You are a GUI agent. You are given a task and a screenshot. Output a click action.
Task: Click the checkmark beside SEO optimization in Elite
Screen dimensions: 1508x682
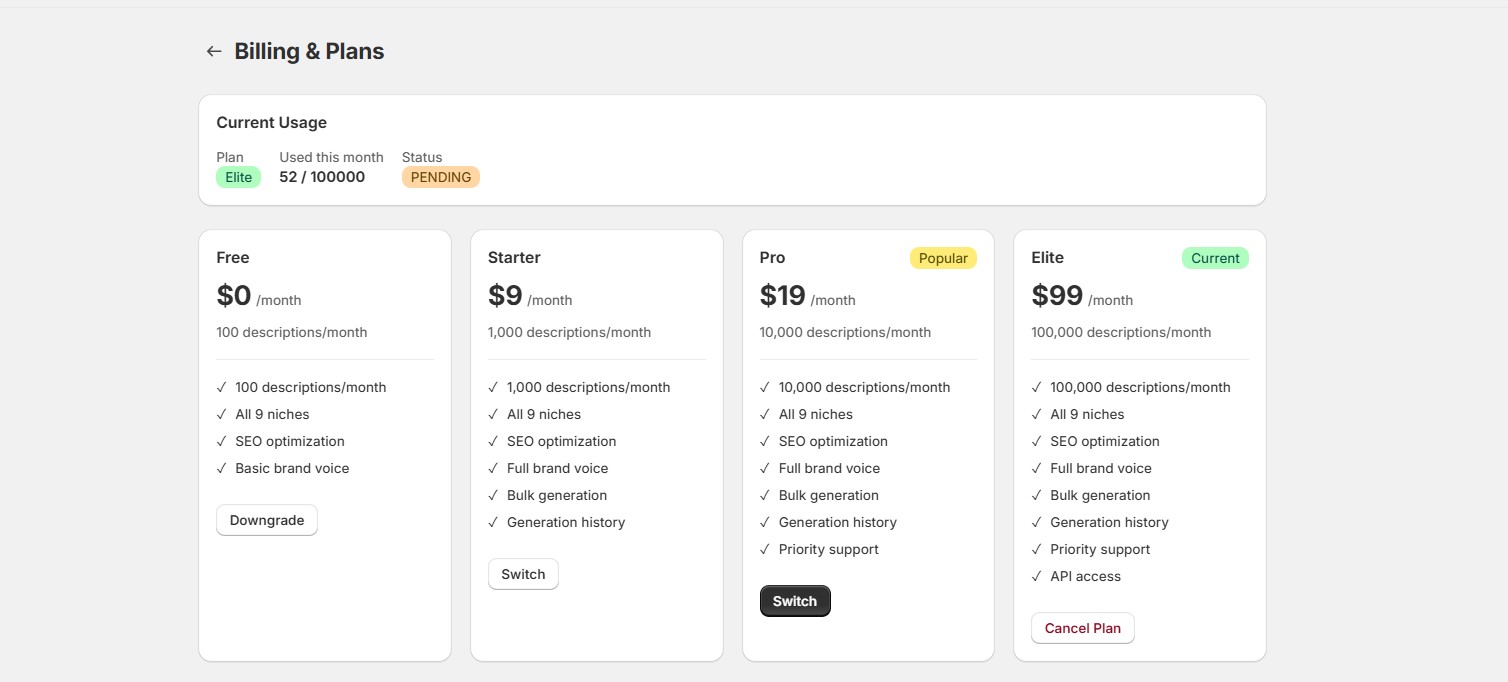click(x=1037, y=441)
